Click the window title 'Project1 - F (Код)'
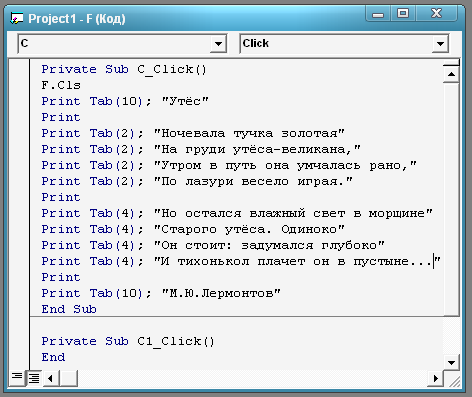The height and width of the screenshot is (397, 472). pos(77,19)
